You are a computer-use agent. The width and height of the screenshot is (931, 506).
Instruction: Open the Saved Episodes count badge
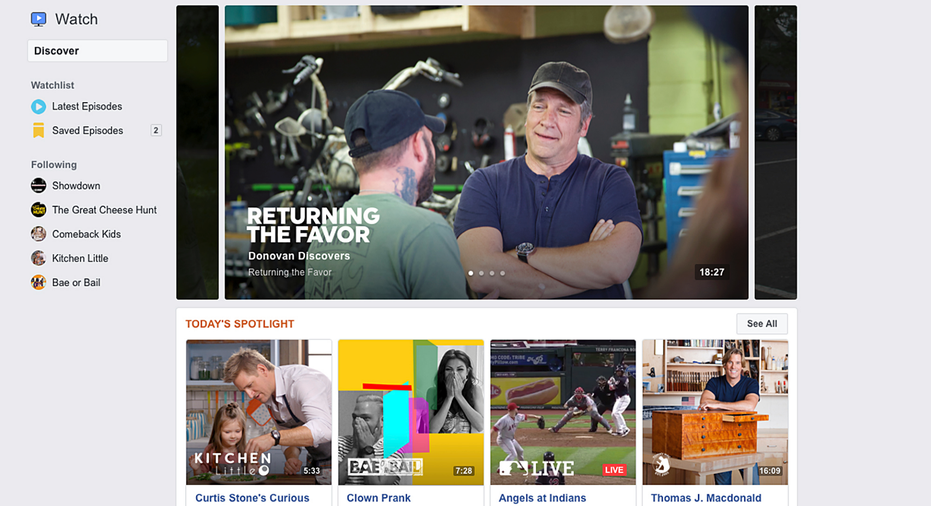[156, 130]
